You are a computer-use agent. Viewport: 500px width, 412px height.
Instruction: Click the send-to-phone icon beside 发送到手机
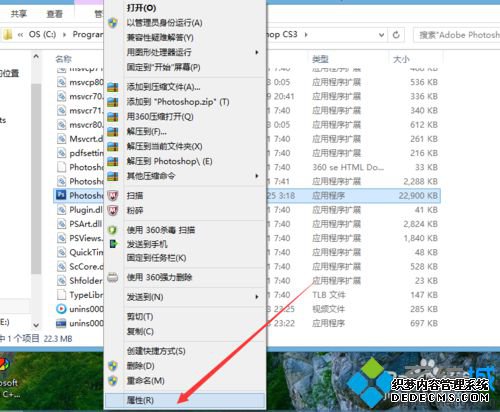113,244
